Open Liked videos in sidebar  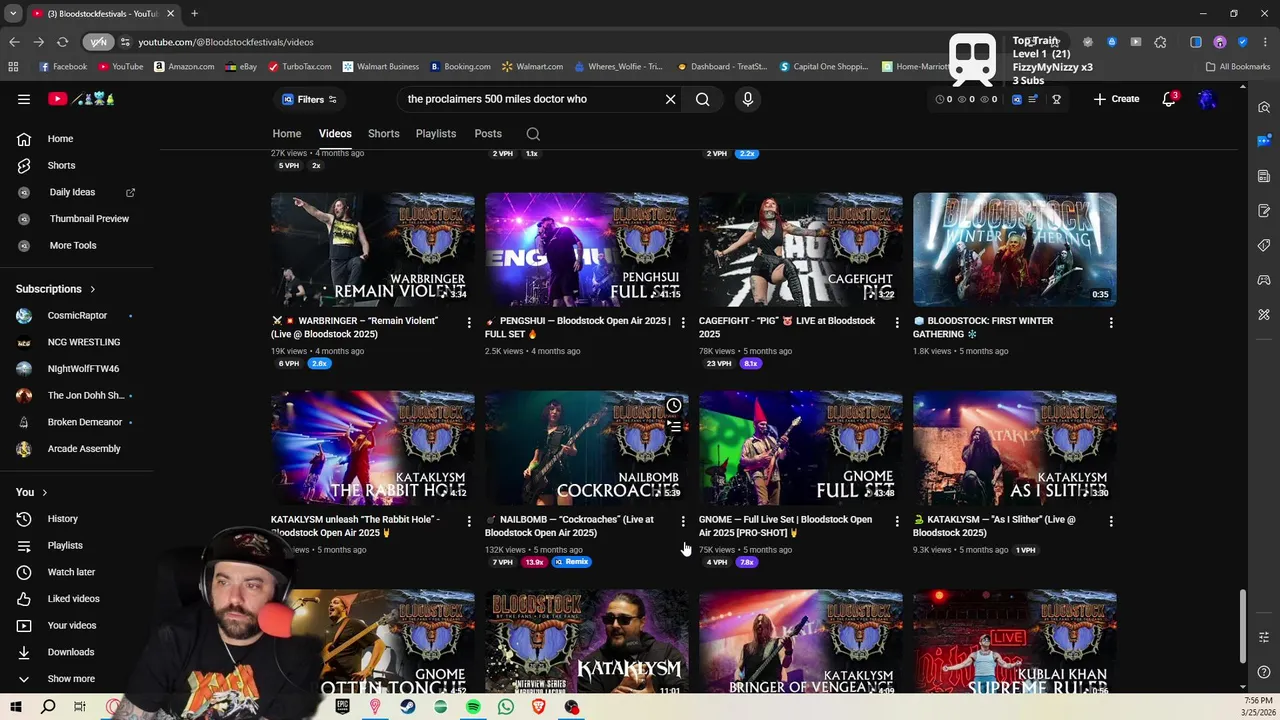point(73,599)
